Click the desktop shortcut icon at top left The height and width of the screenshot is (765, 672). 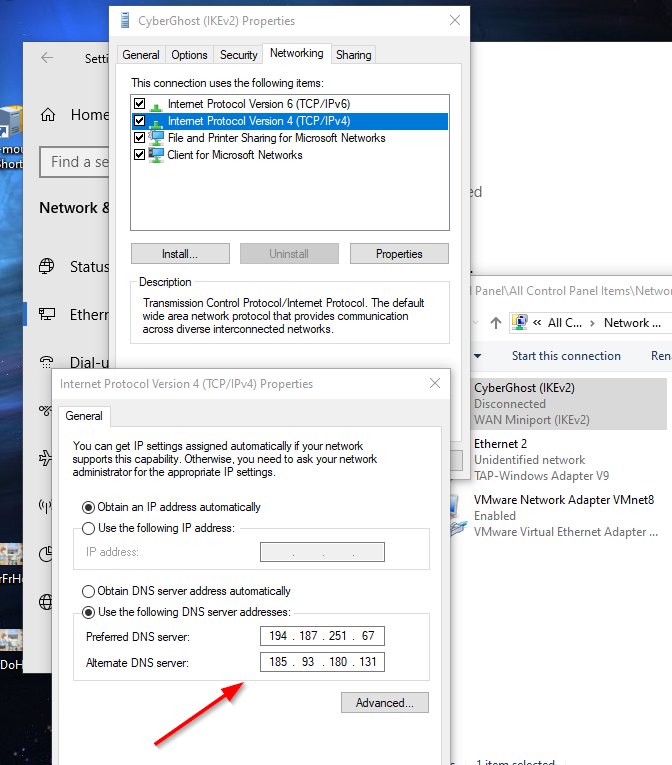click(11, 121)
